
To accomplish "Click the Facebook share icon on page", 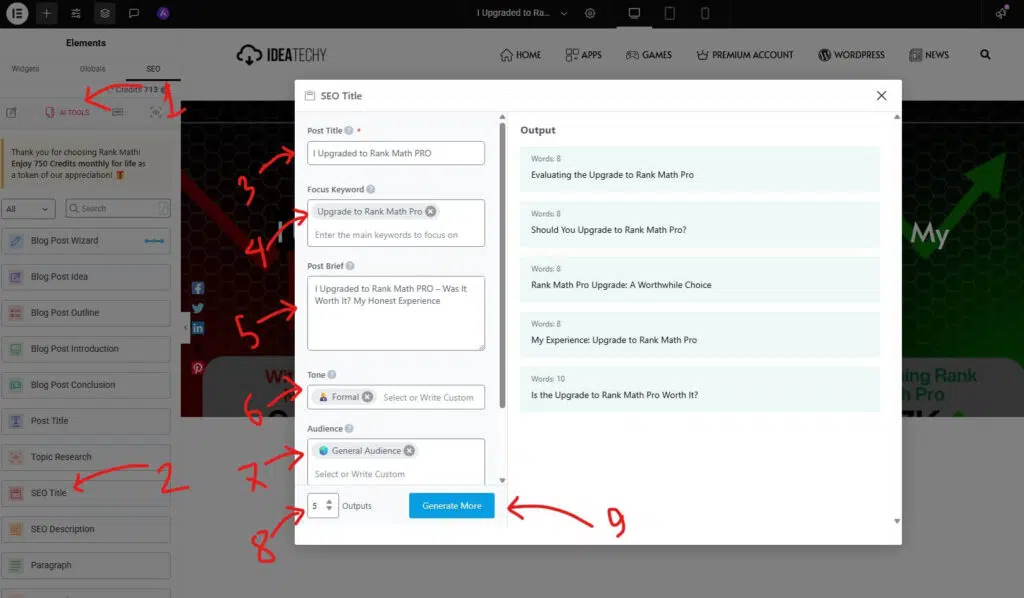I will pos(198,288).
